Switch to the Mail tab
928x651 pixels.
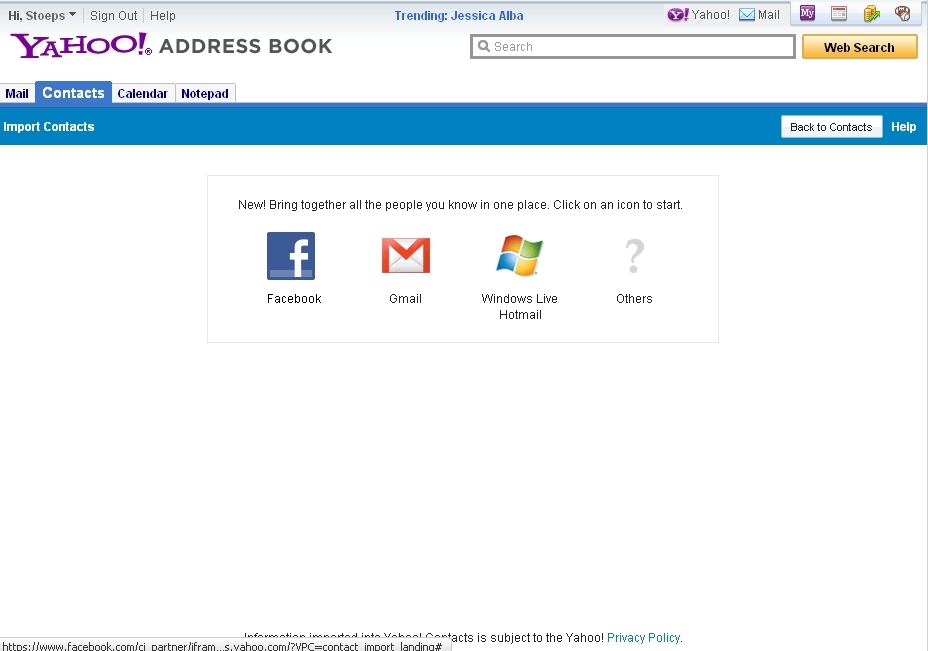click(x=17, y=94)
